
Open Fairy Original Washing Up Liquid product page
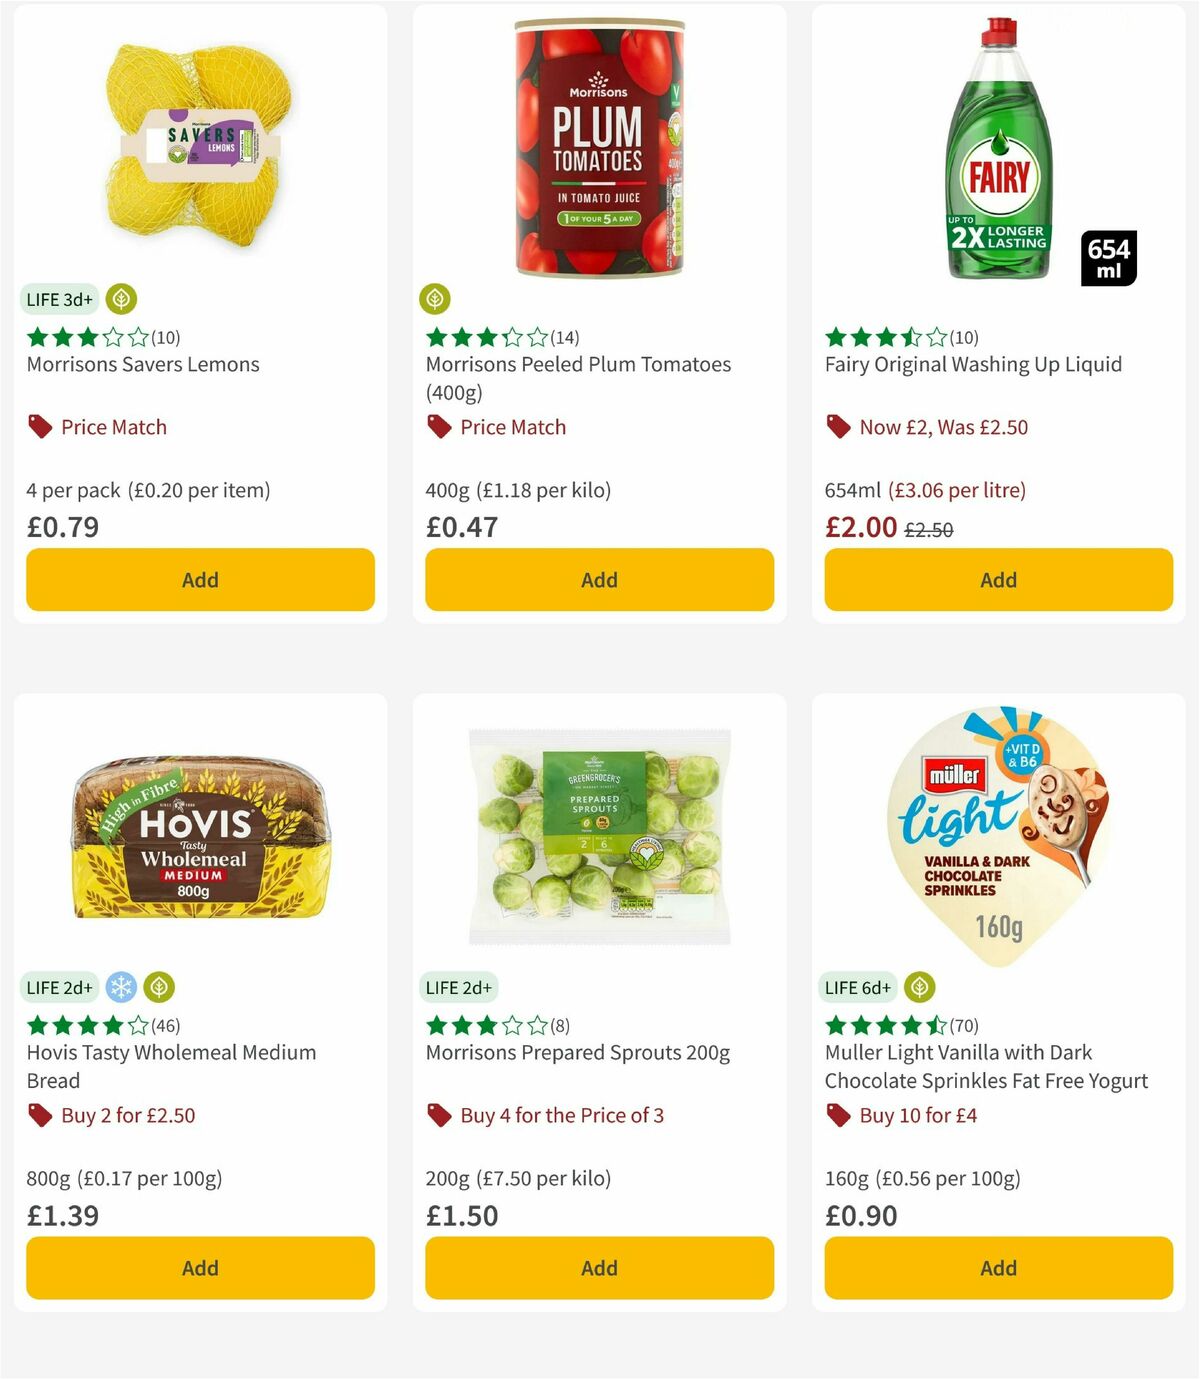coord(971,364)
